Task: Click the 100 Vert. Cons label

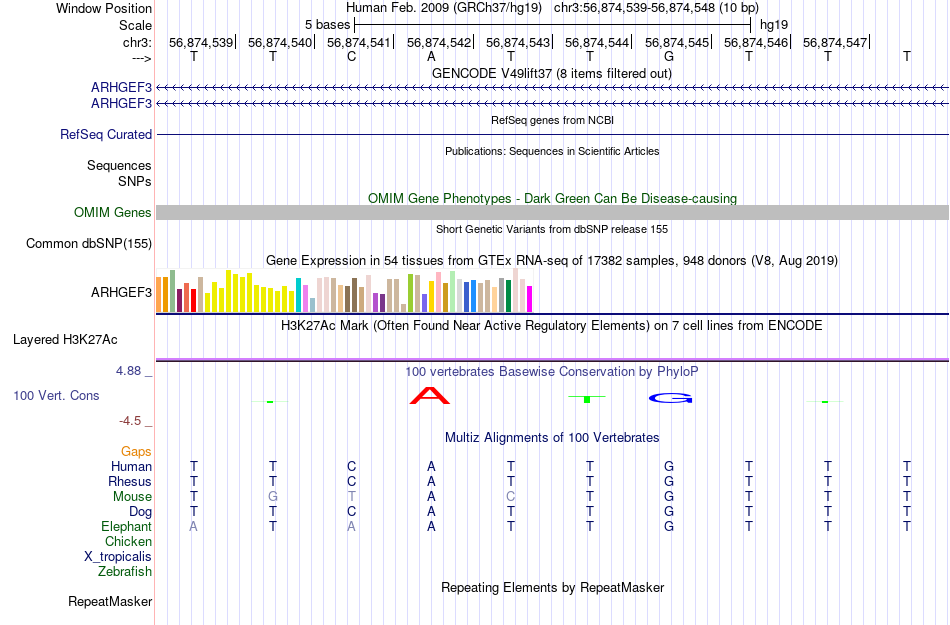Action: [x=56, y=395]
